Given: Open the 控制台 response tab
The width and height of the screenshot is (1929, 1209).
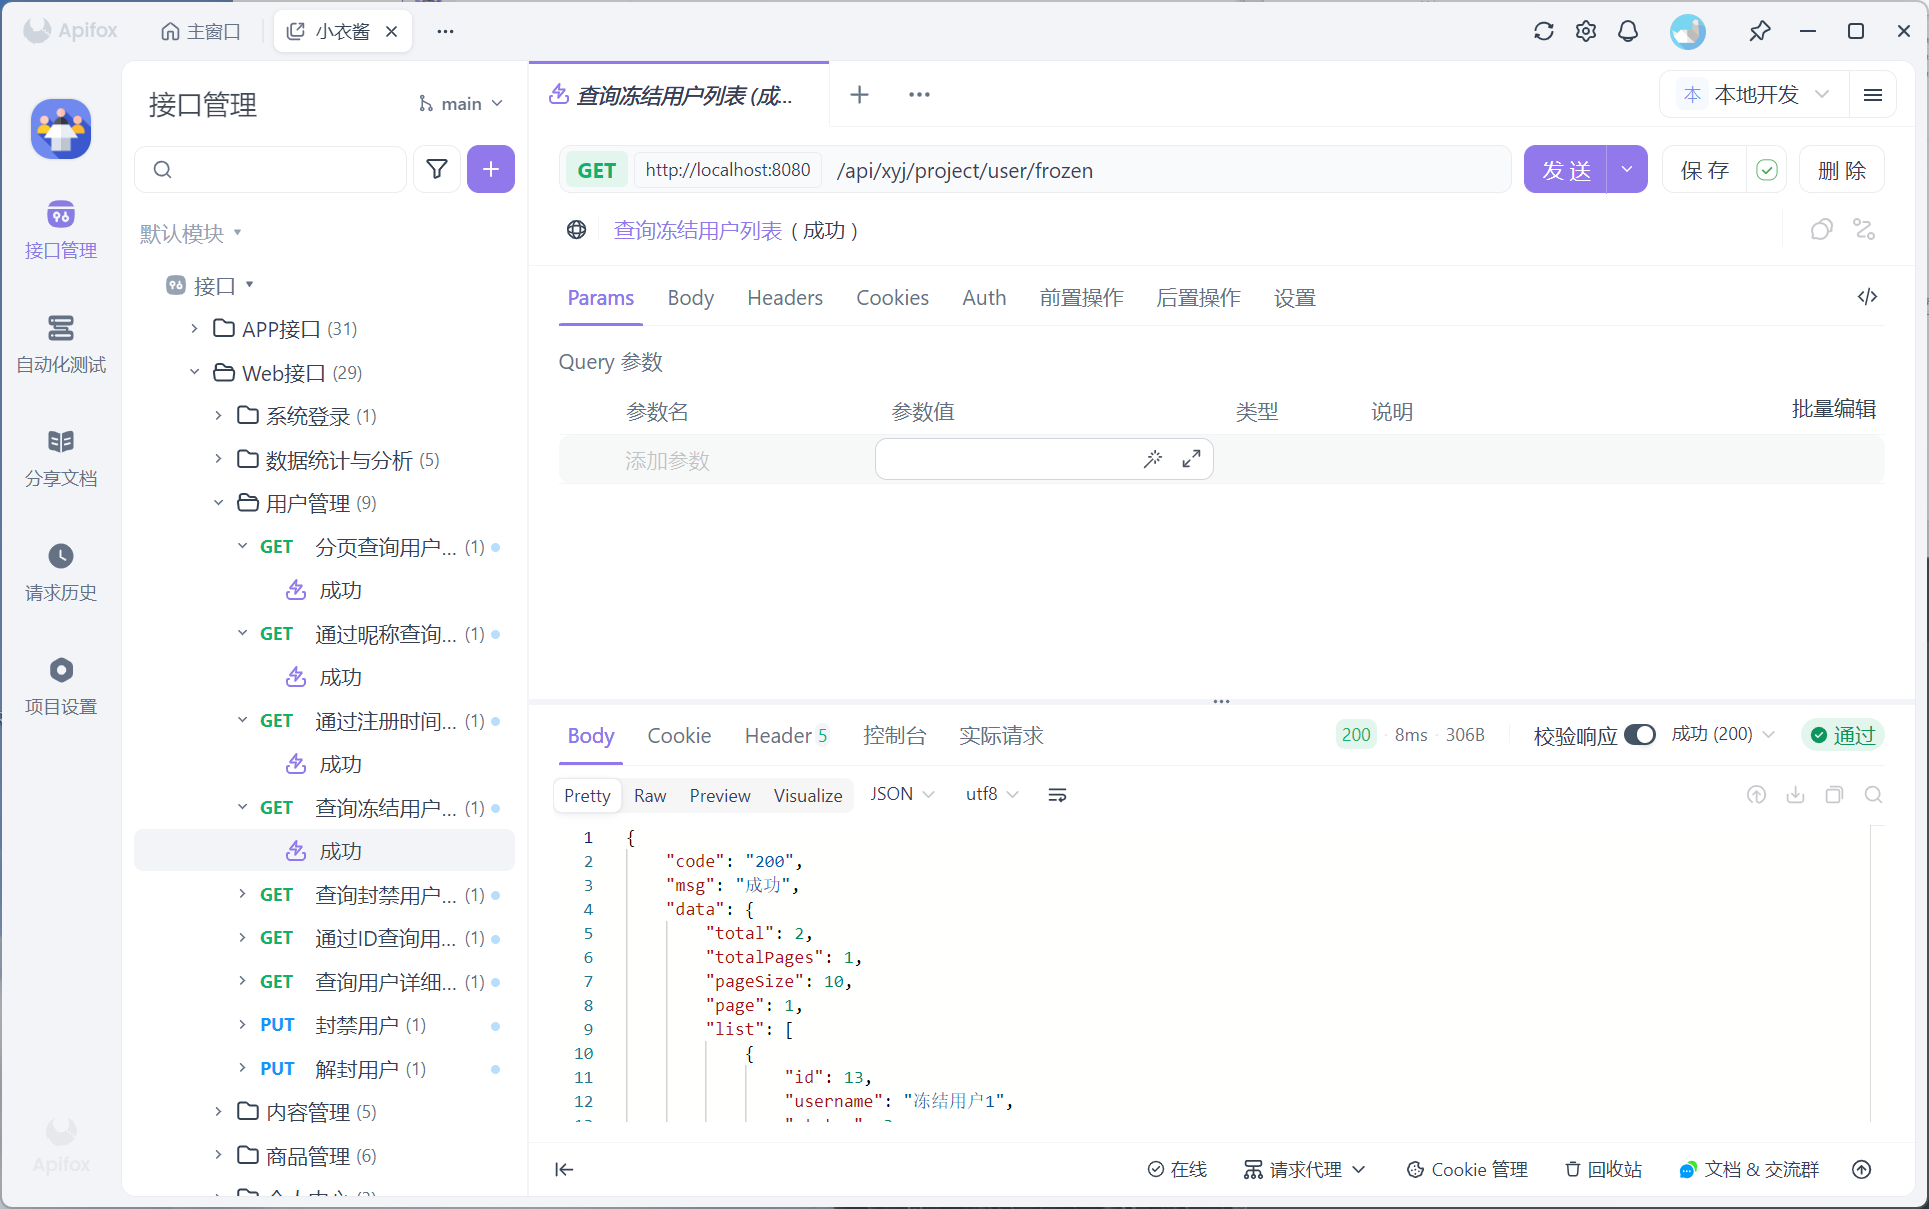Looking at the screenshot, I should (x=894, y=736).
